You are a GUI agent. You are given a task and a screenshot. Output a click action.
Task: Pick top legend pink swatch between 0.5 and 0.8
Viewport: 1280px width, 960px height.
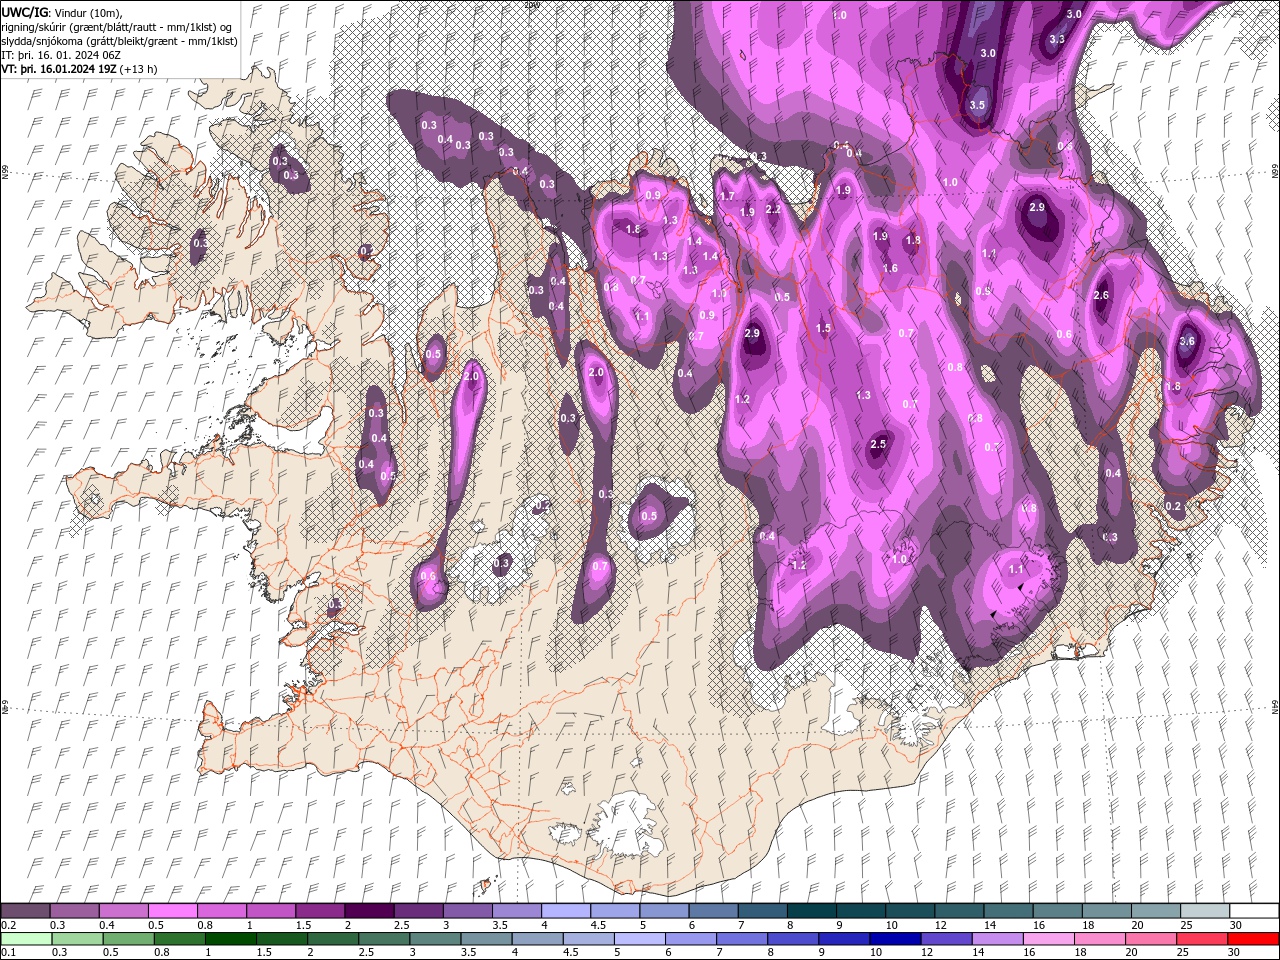point(173,910)
